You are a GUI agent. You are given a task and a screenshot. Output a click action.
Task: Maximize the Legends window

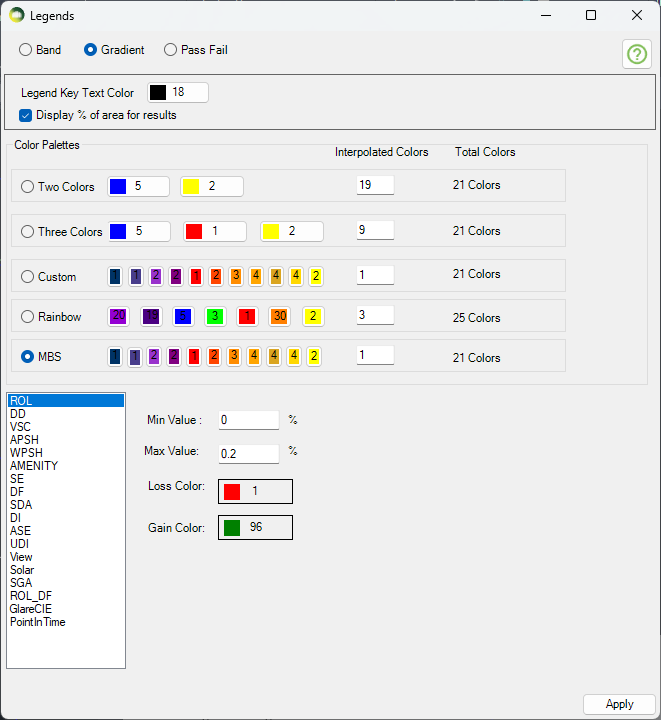(x=591, y=15)
